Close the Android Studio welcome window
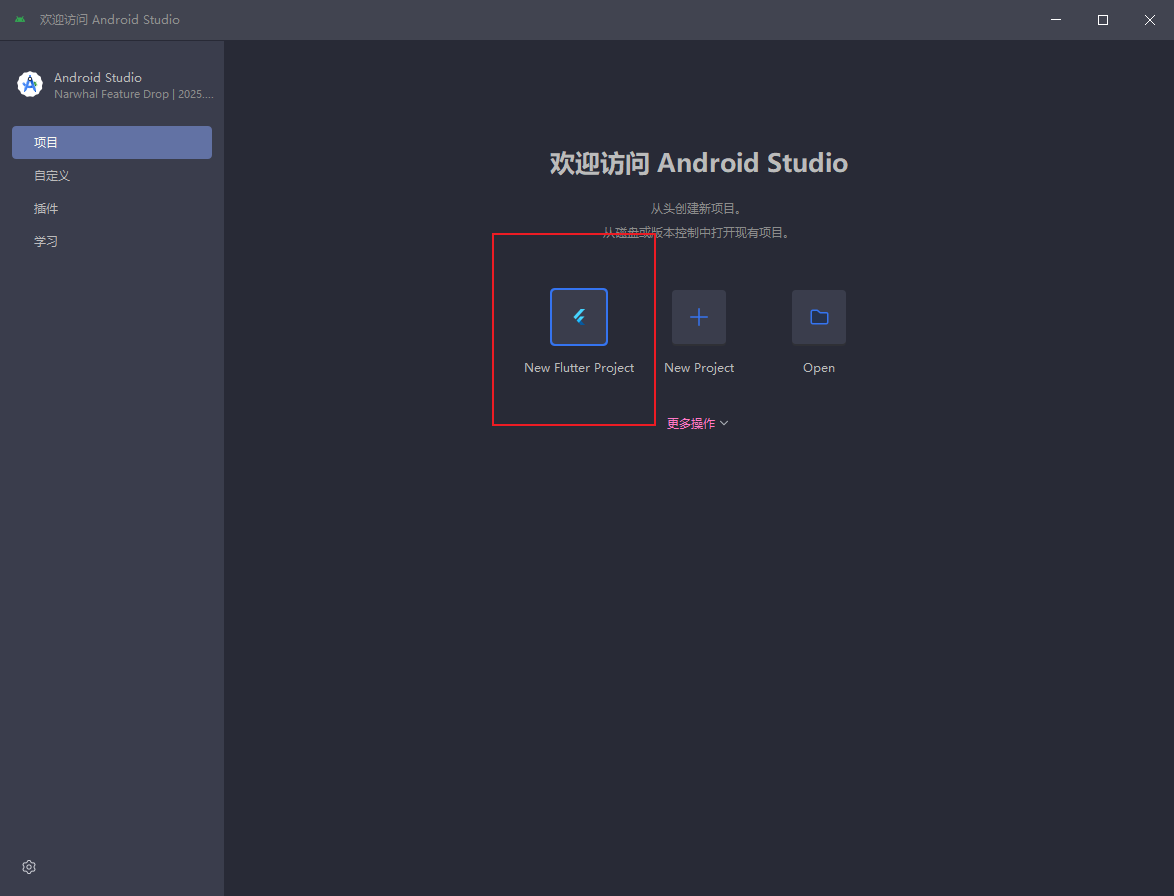This screenshot has width=1174, height=896. [x=1150, y=20]
